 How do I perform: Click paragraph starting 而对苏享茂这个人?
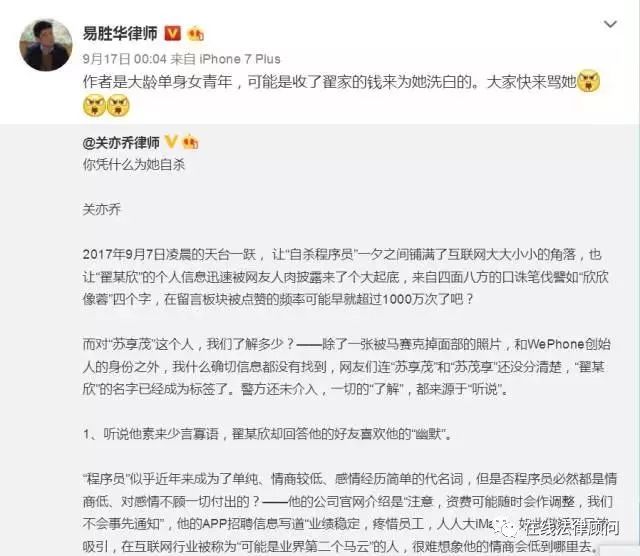coord(347,367)
